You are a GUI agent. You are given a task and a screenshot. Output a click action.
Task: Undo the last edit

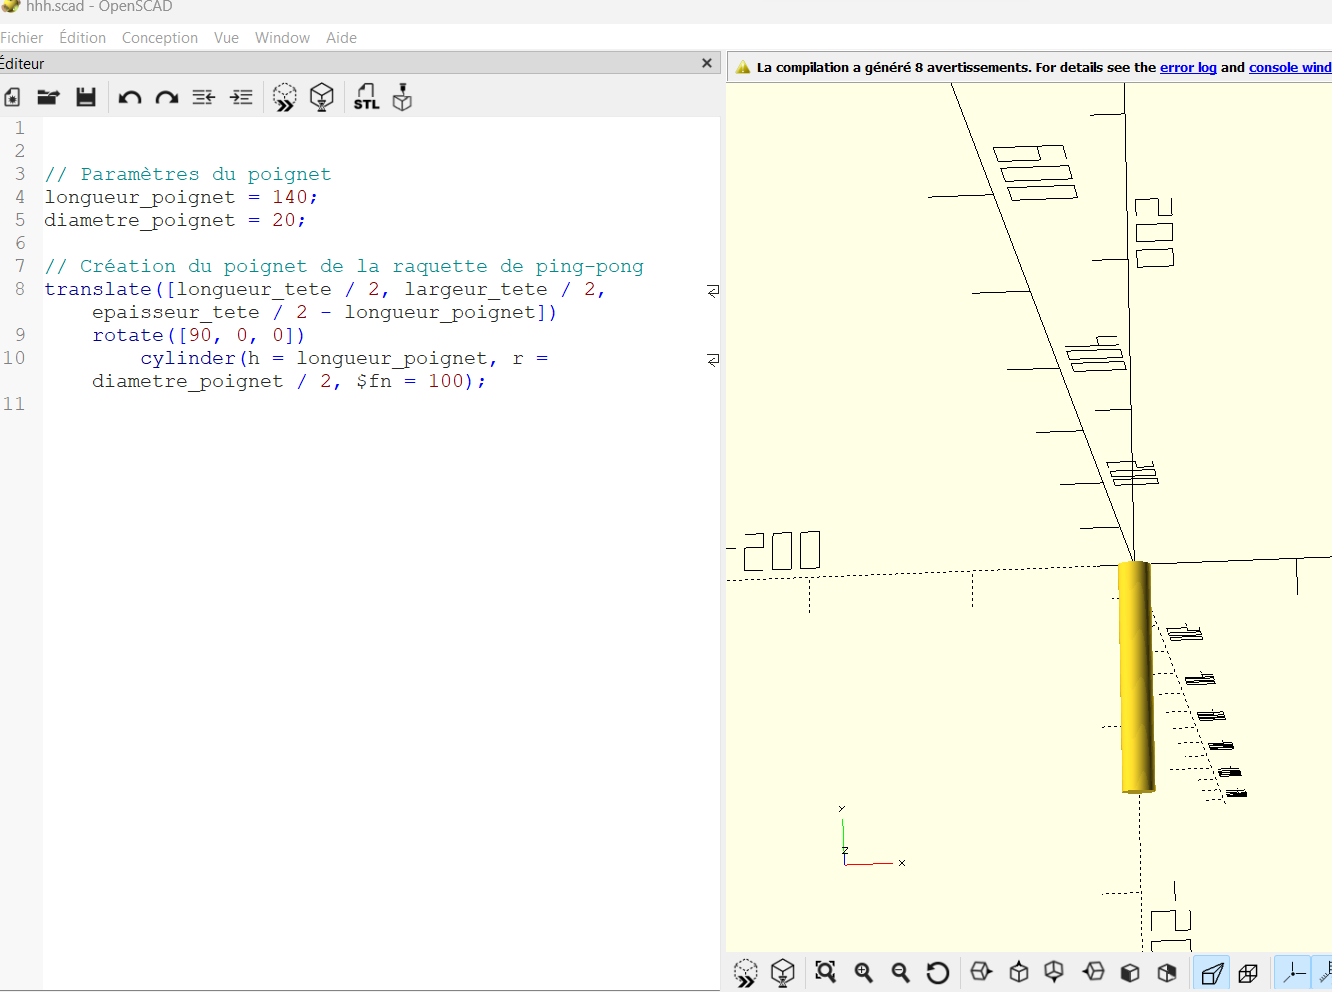[x=130, y=97]
